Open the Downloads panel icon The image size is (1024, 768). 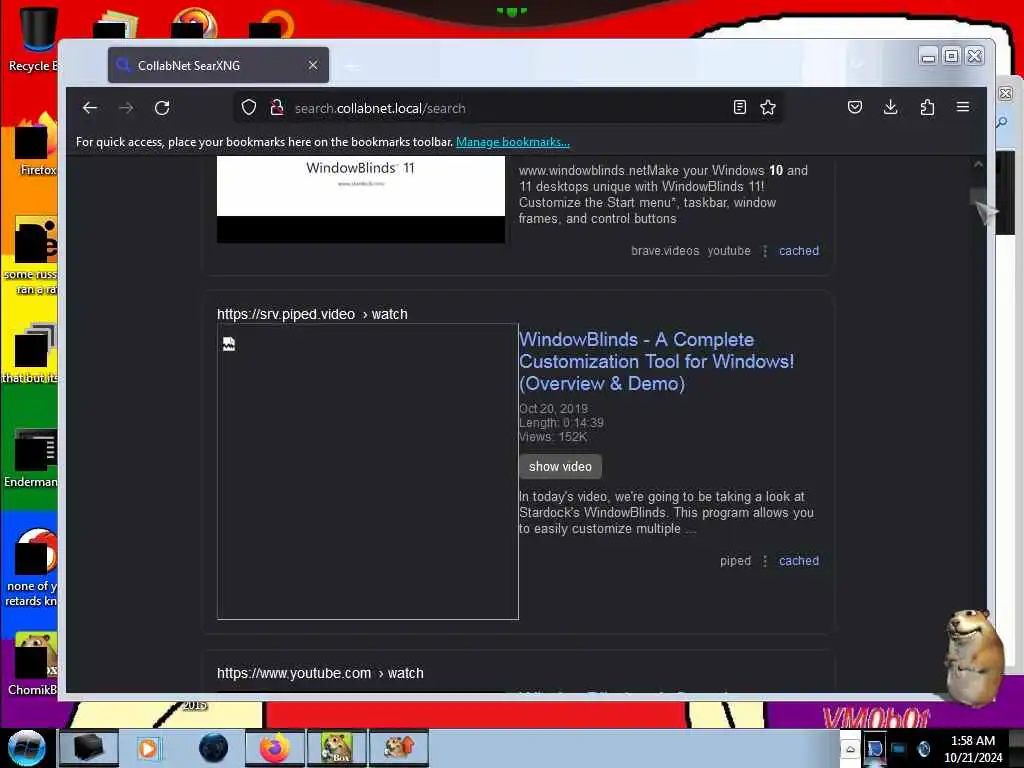(890, 107)
